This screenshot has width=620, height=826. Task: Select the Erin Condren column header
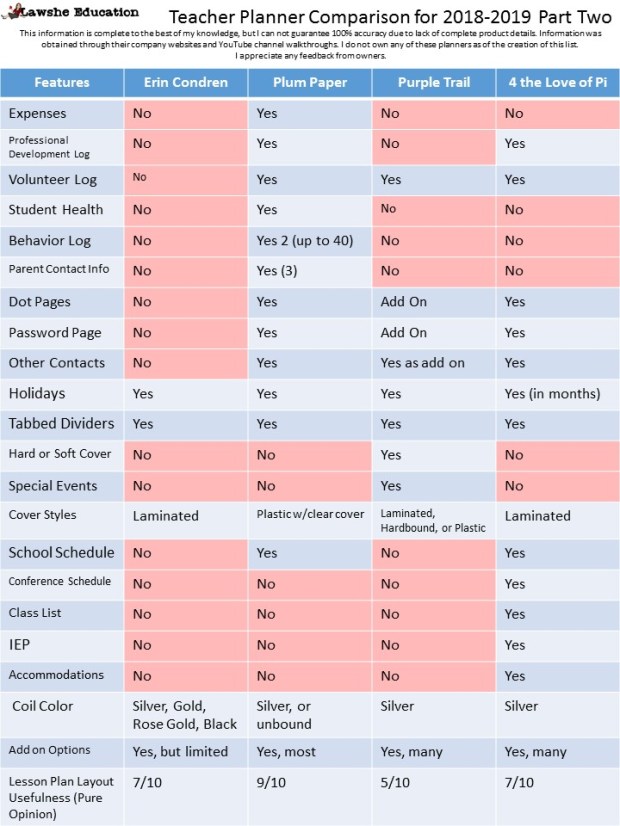pos(186,82)
